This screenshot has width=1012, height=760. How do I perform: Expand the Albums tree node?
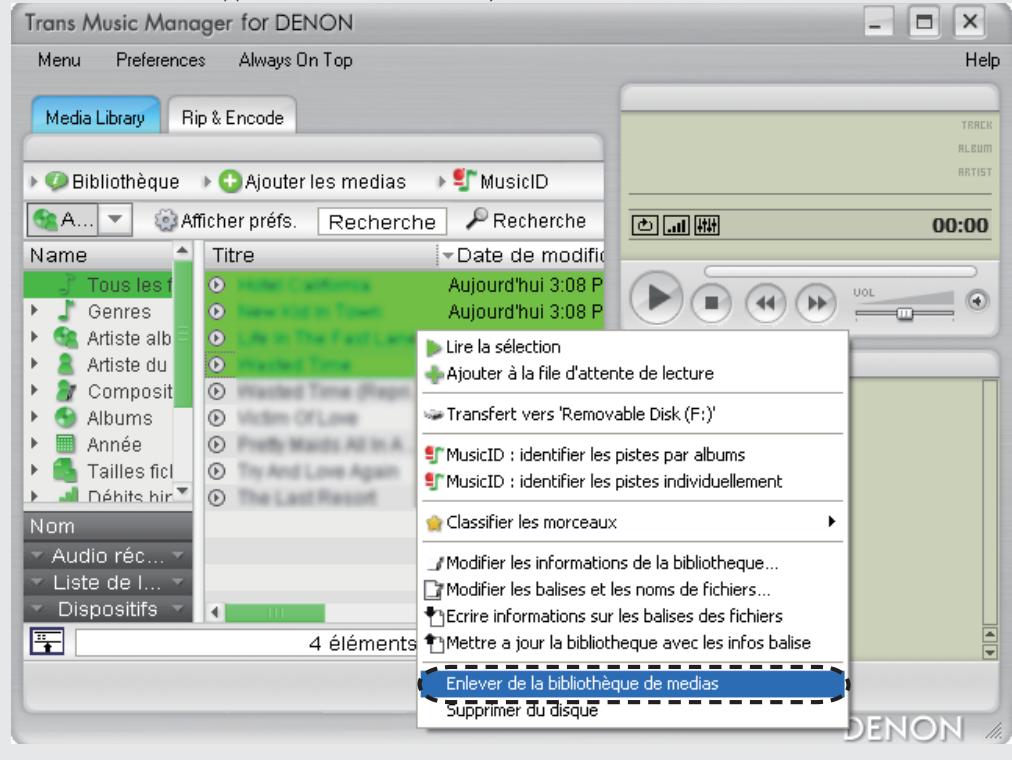[x=34, y=417]
